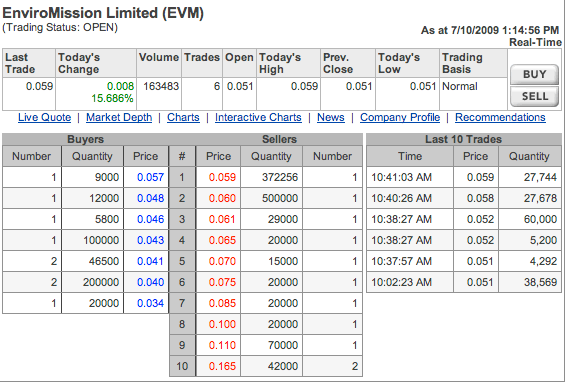Select seller price 0.100
The width and height of the screenshot is (565, 383).
coord(222,324)
